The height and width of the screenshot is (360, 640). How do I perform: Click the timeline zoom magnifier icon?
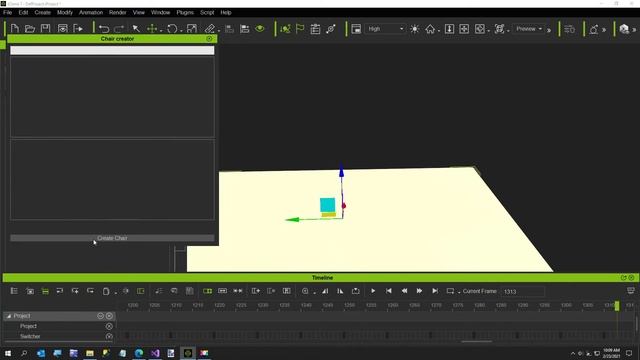coord(305,291)
